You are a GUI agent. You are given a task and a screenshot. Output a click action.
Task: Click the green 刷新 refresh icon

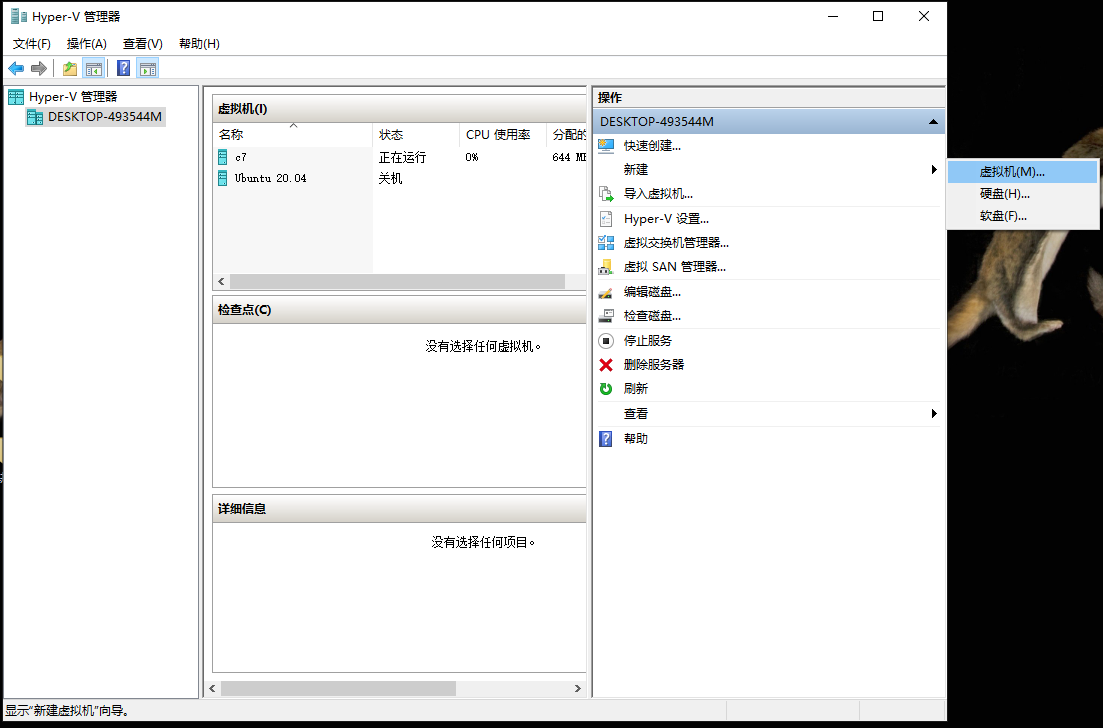click(606, 388)
